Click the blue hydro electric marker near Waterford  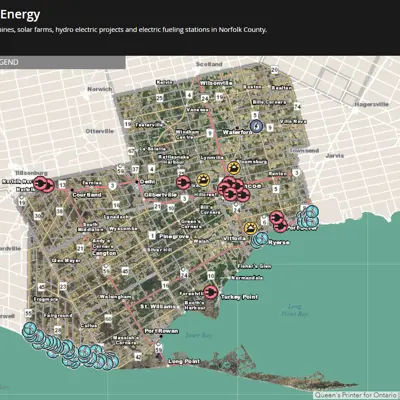click(x=256, y=126)
